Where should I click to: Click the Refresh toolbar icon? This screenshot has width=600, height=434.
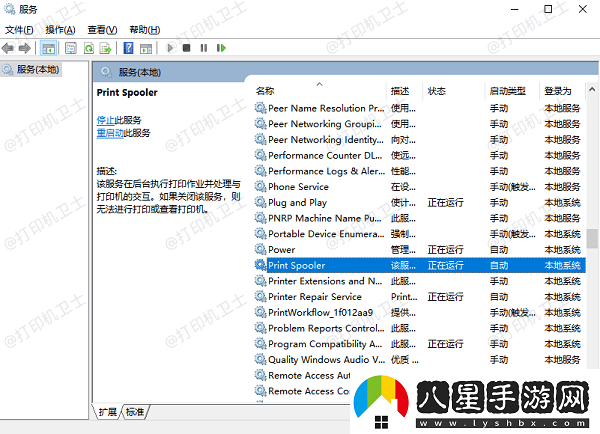90,47
